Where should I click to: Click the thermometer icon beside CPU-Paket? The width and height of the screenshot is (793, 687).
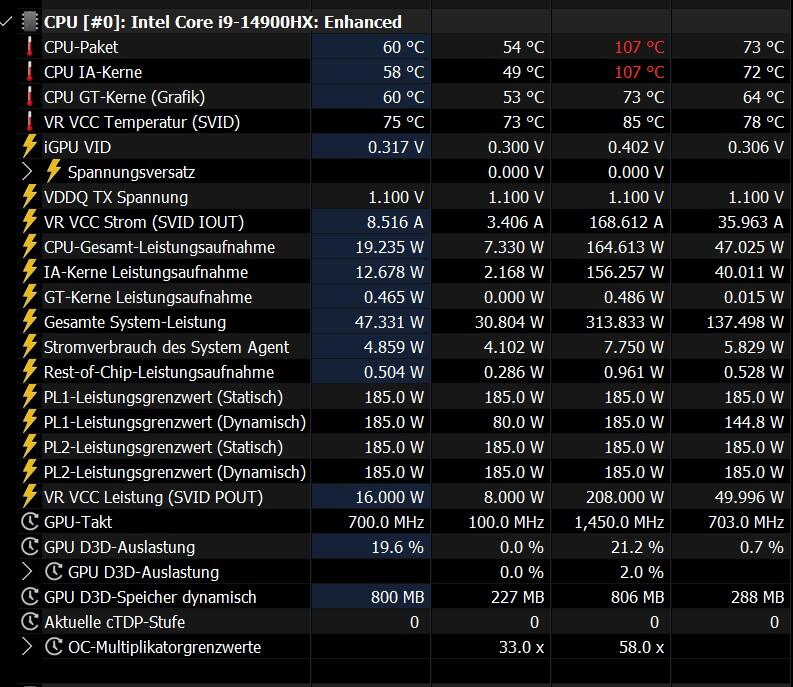point(30,47)
